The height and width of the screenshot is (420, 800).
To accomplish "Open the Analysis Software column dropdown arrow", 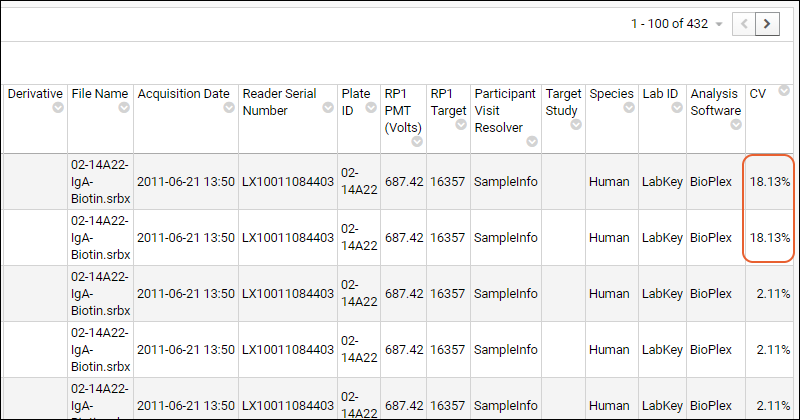I will (736, 125).
